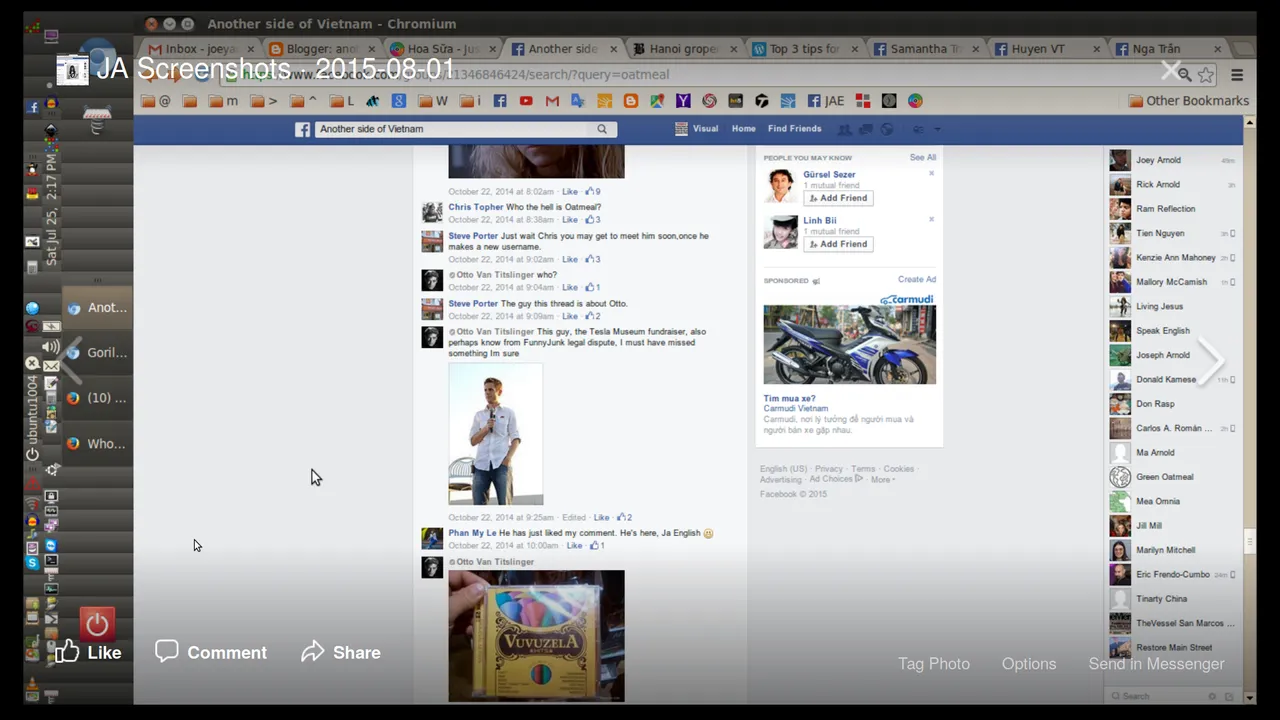This screenshot has width=1280, height=720.
Task: Click the chat sidebar Search field
Action: pyautogui.click(x=1155, y=696)
